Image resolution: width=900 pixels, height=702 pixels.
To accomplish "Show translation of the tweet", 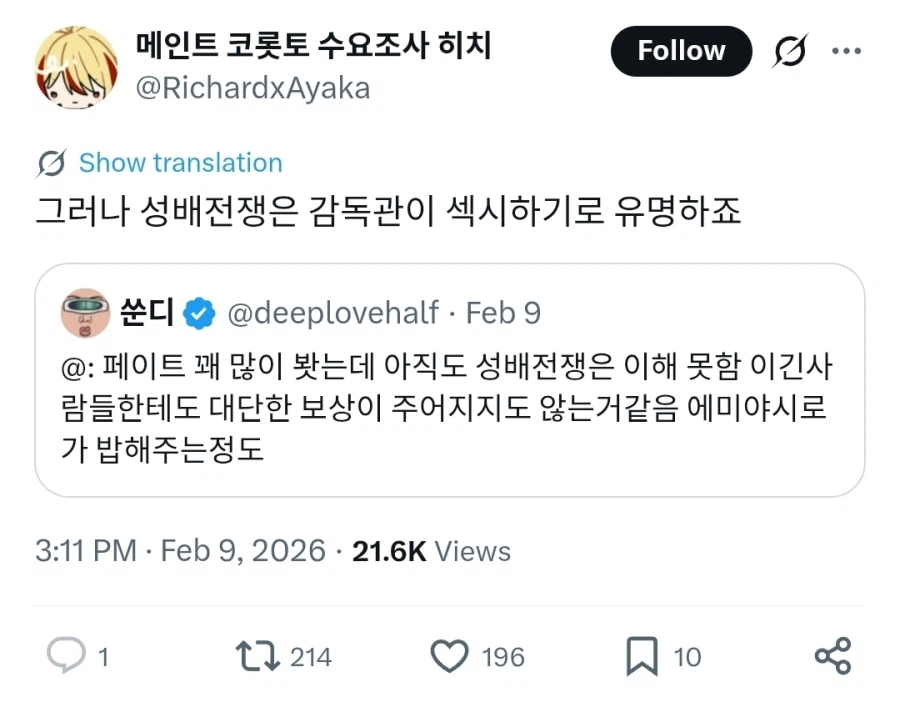I will coord(179,162).
